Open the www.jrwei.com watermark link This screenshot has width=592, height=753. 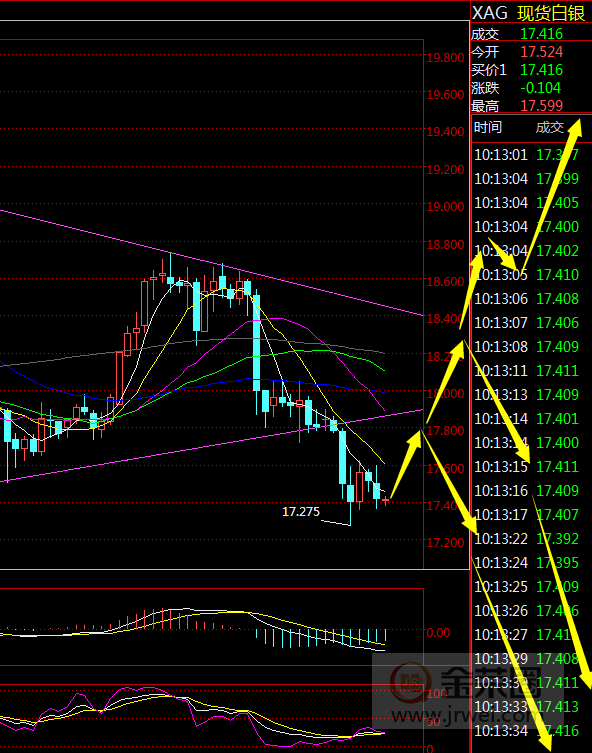[465, 716]
